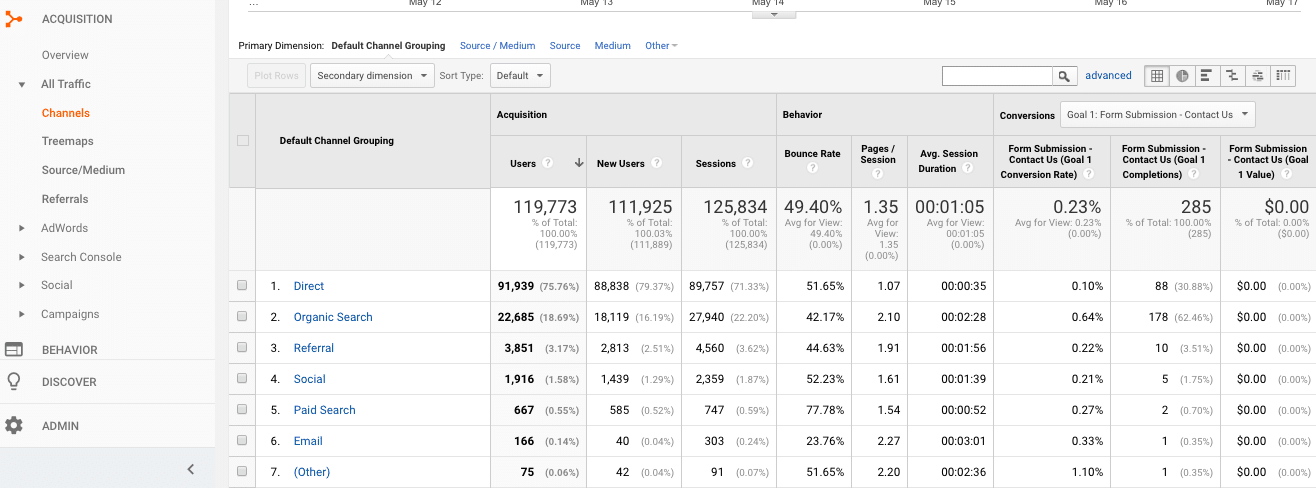Expand the chart handle below the timeline
1316x488 pixels.
[774, 14]
